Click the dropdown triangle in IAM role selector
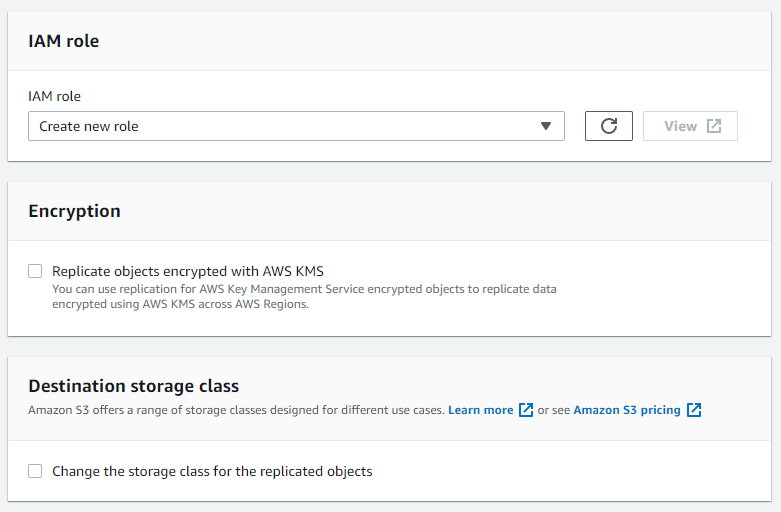The width and height of the screenshot is (781, 512). click(546, 126)
